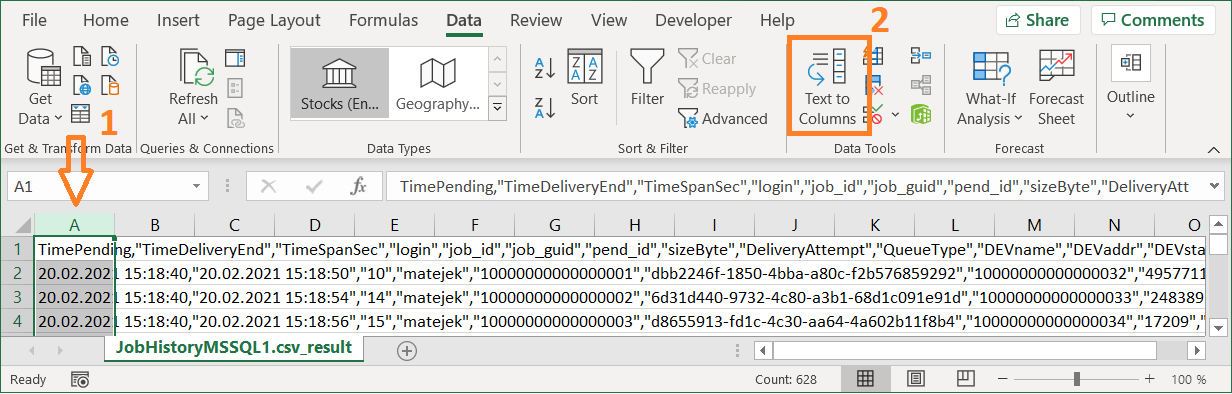Open the Get Data menu
The image size is (1232, 394).
click(x=40, y=88)
